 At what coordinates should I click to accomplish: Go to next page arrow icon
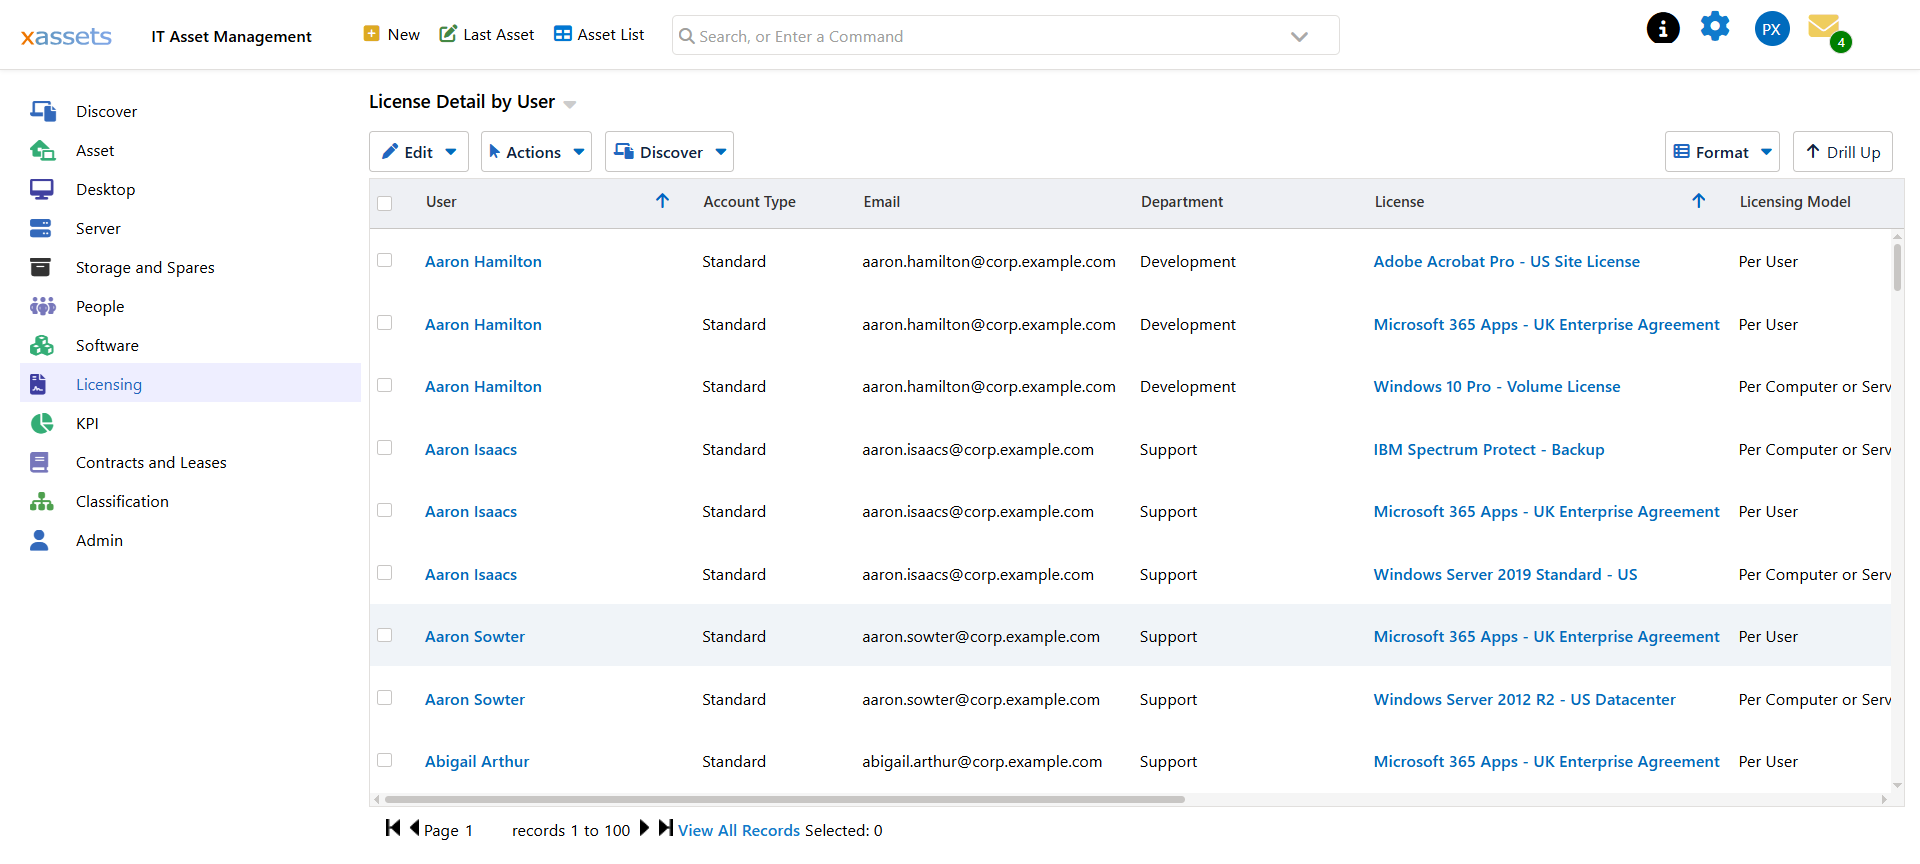645,828
